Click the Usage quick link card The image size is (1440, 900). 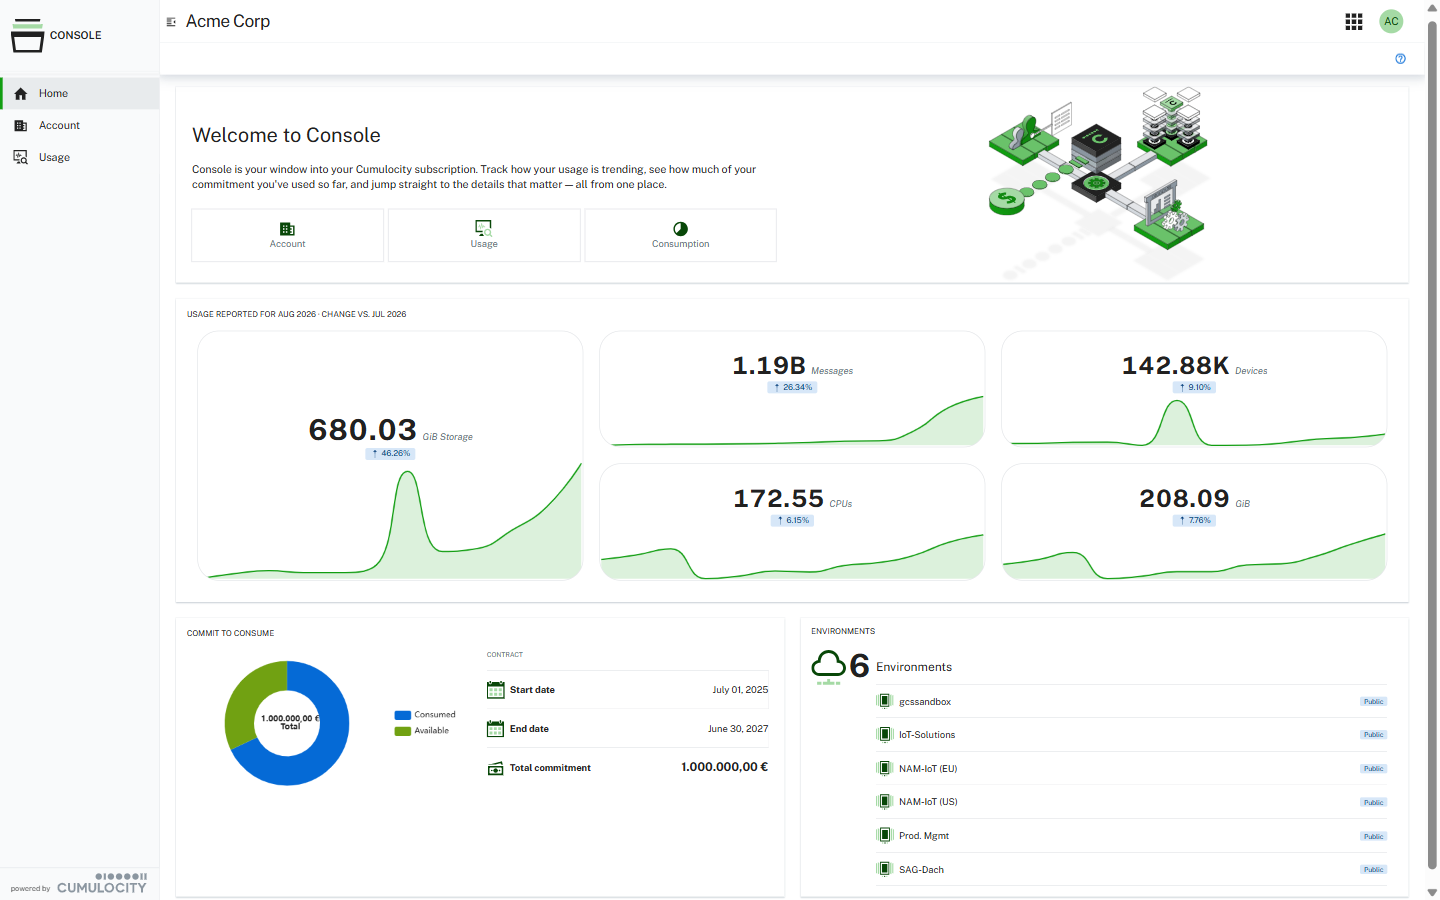tap(484, 235)
